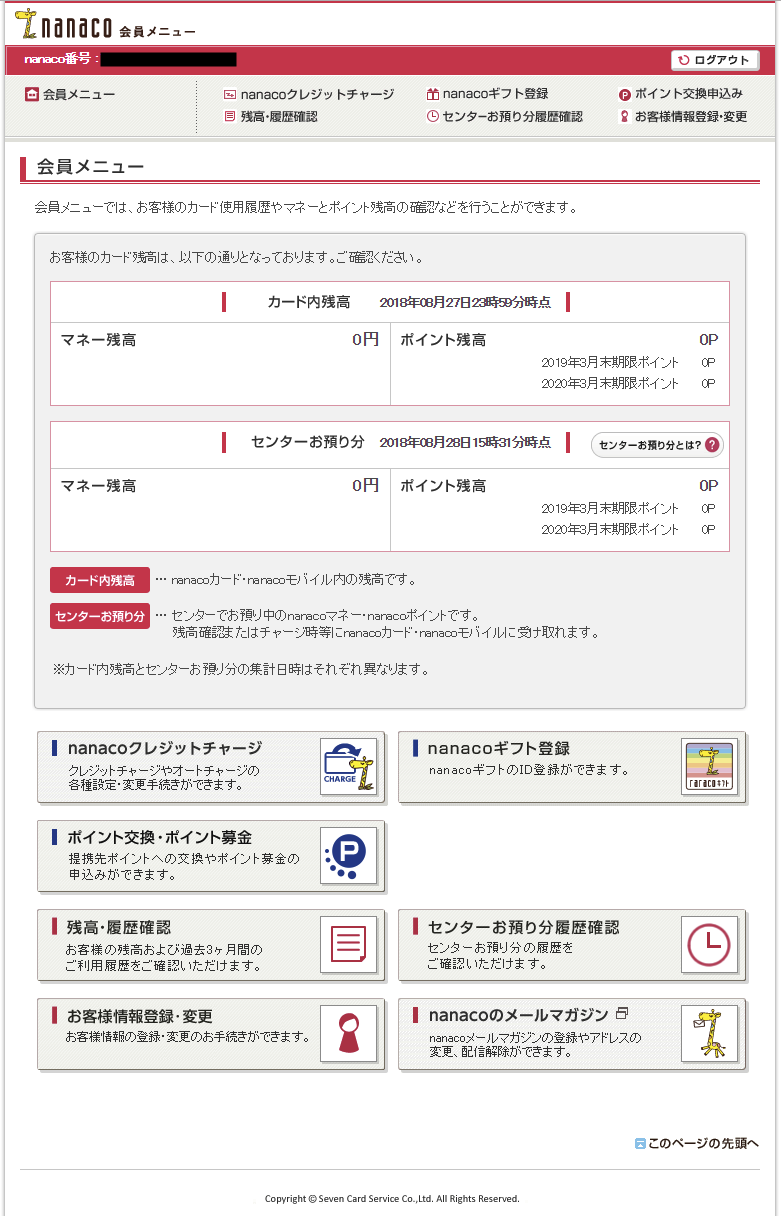Click the balance history document icon

click(349, 945)
